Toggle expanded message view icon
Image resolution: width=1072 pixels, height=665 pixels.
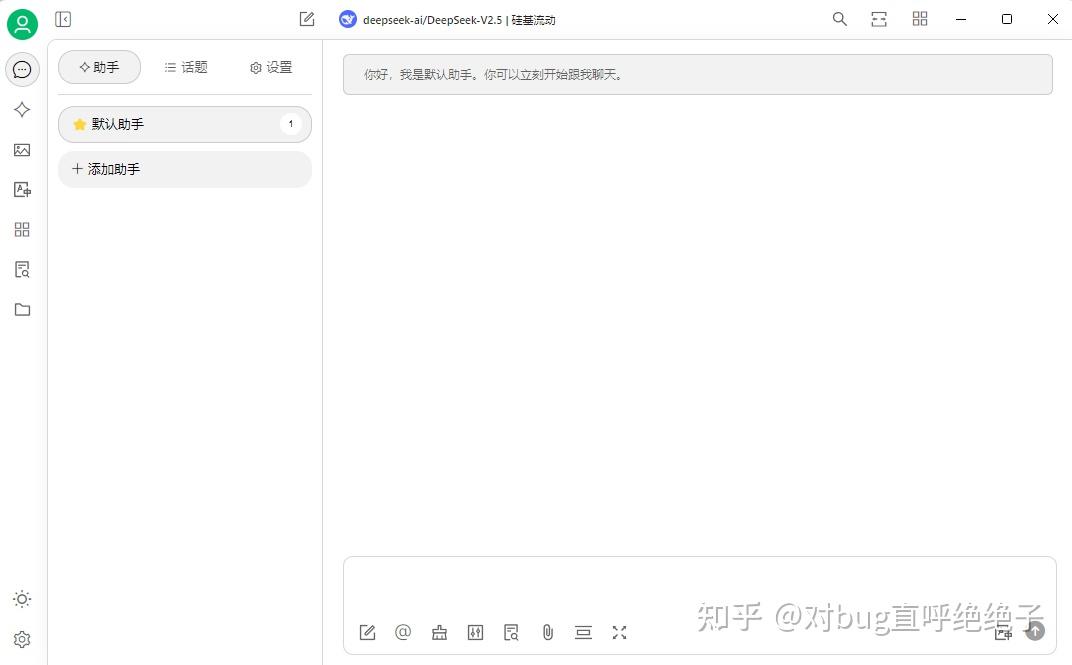(x=583, y=632)
